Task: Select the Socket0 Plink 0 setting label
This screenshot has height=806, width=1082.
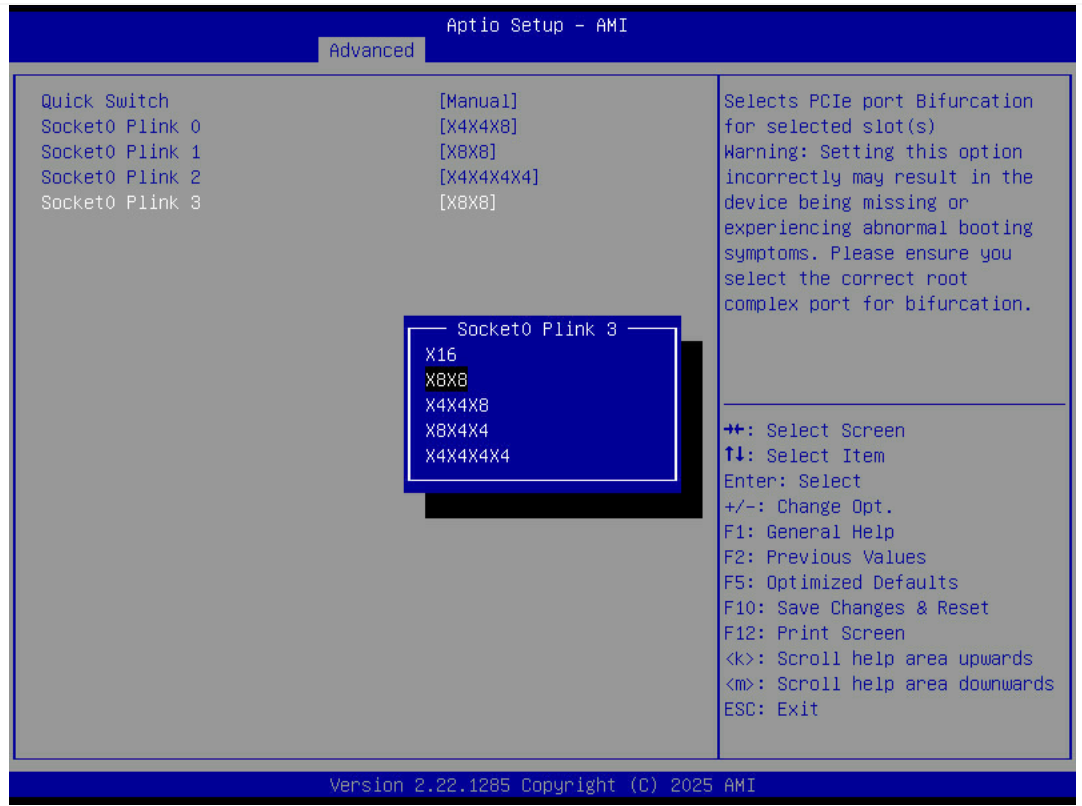Action: (121, 127)
